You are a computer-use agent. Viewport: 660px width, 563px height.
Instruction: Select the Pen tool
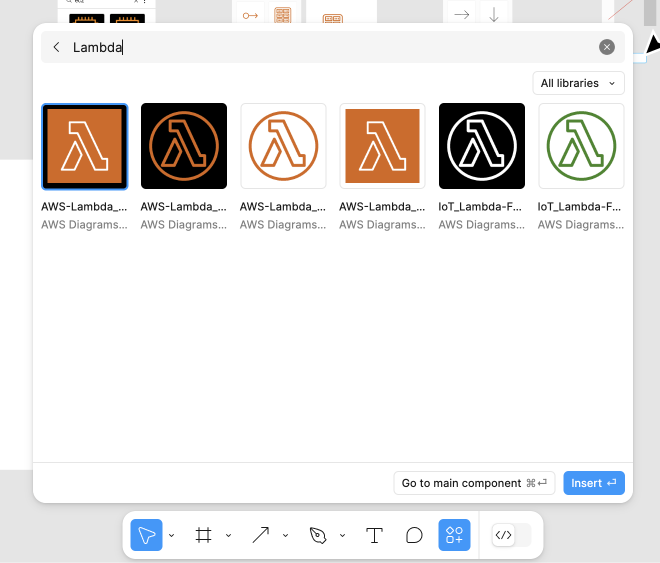(x=318, y=535)
